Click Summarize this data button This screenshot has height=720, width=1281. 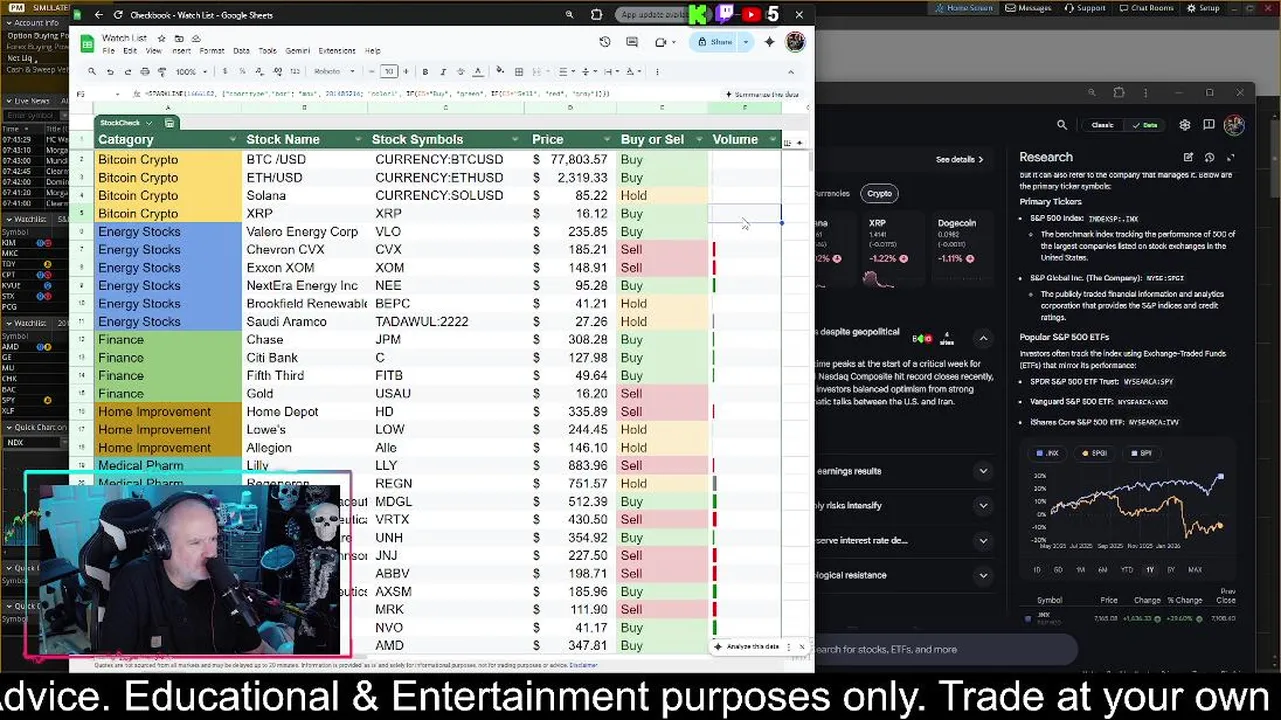point(764,94)
